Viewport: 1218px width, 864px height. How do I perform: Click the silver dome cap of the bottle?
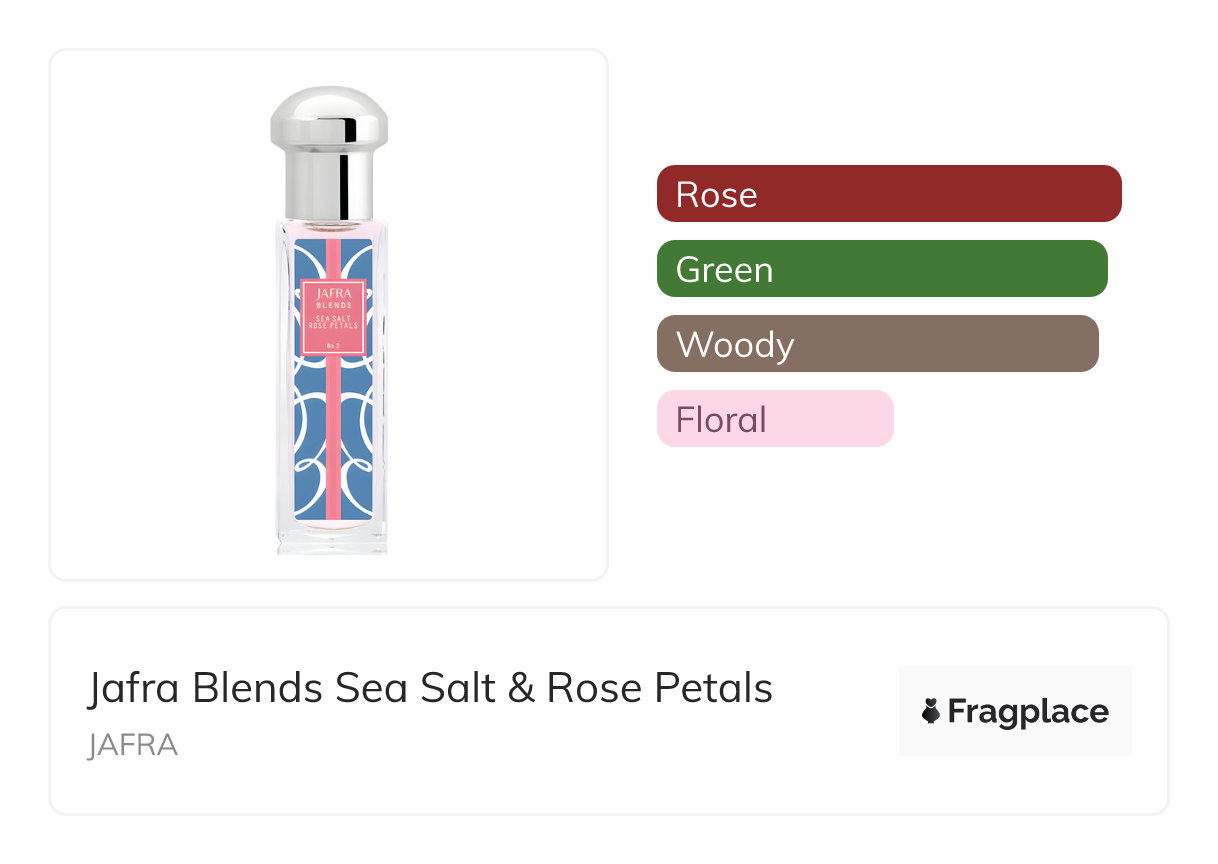pos(329,115)
